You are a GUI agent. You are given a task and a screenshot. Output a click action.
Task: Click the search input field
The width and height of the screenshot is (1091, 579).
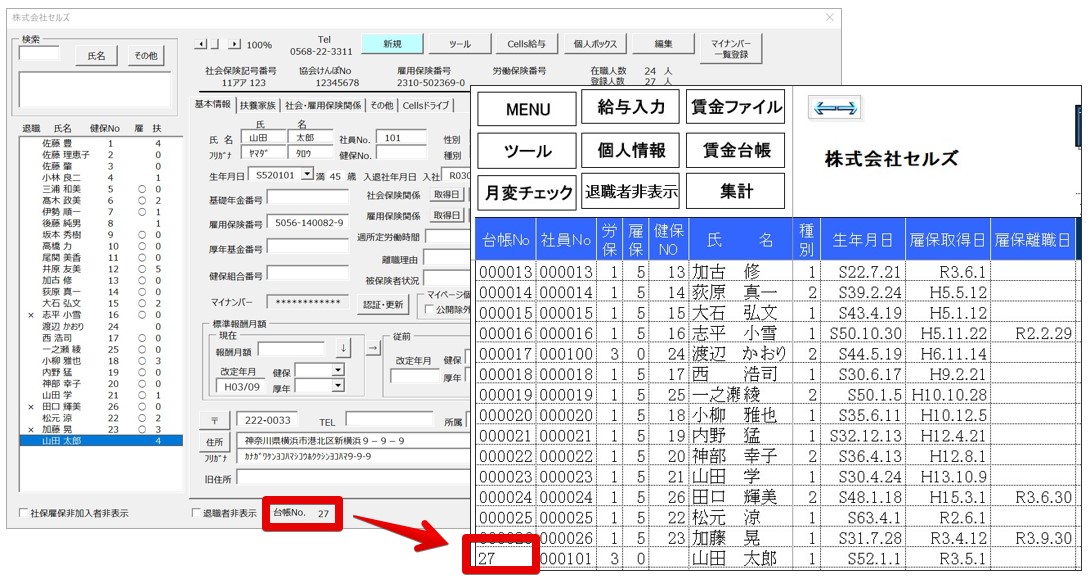tap(39, 54)
